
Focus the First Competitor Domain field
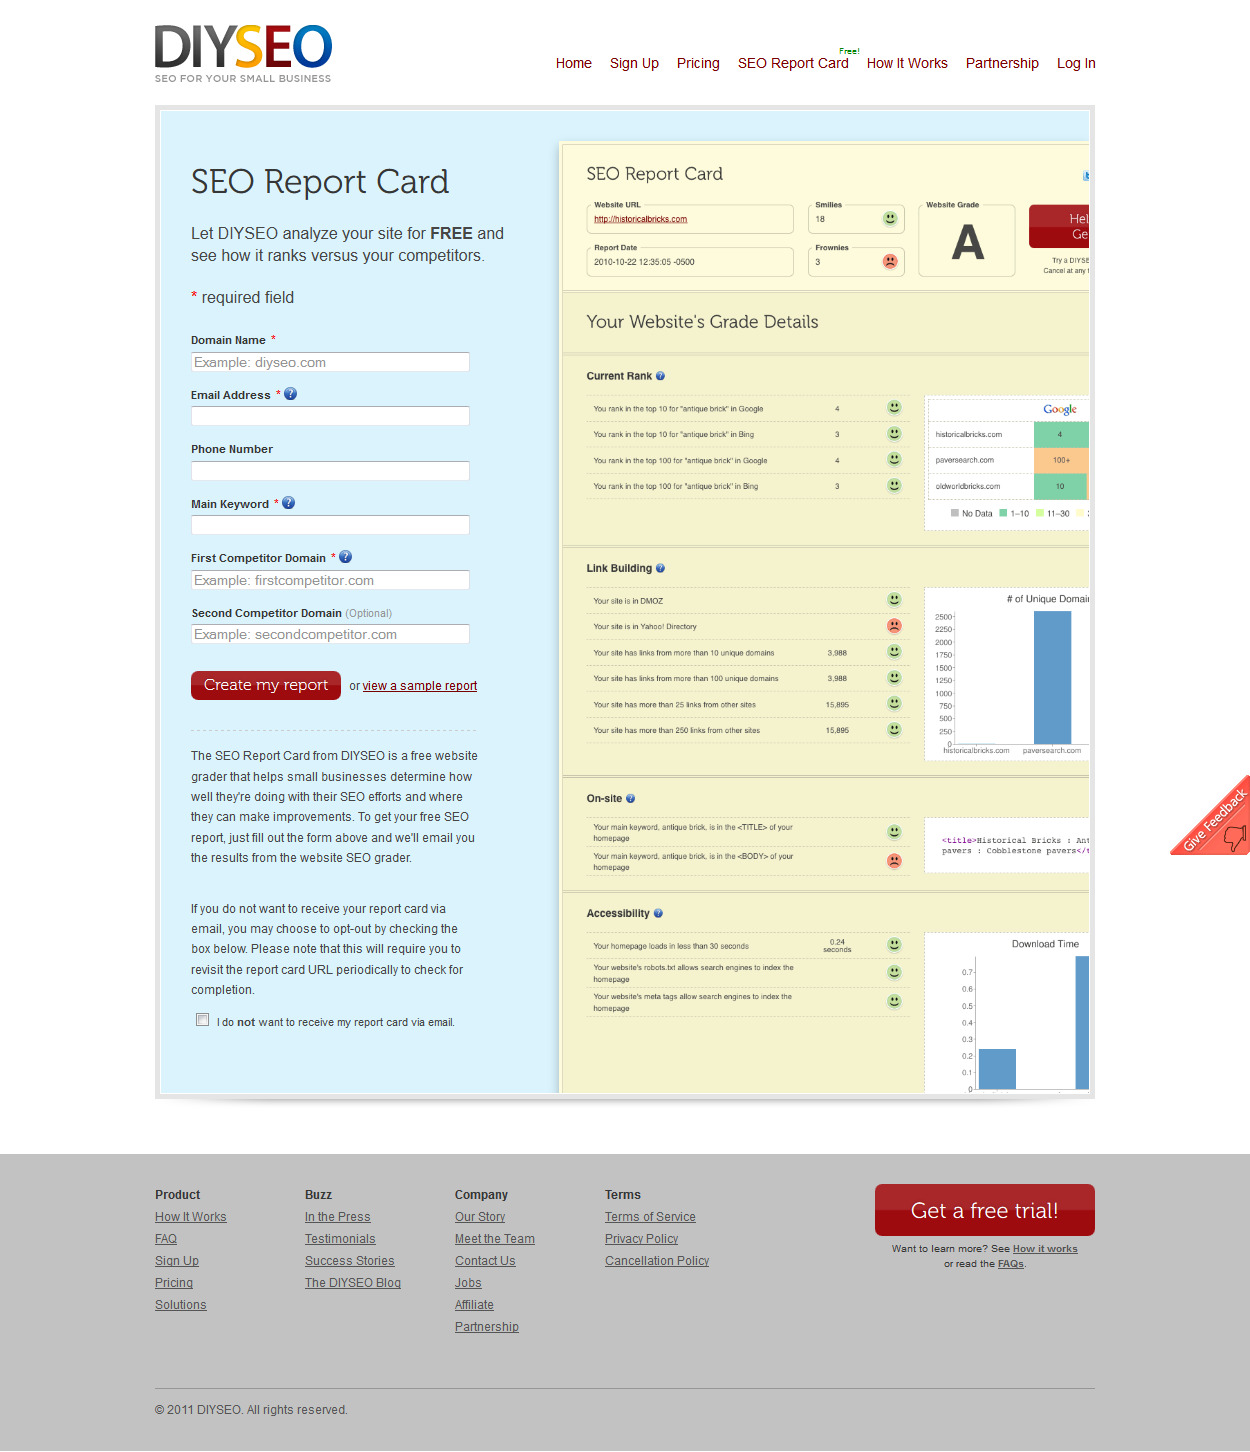[330, 580]
